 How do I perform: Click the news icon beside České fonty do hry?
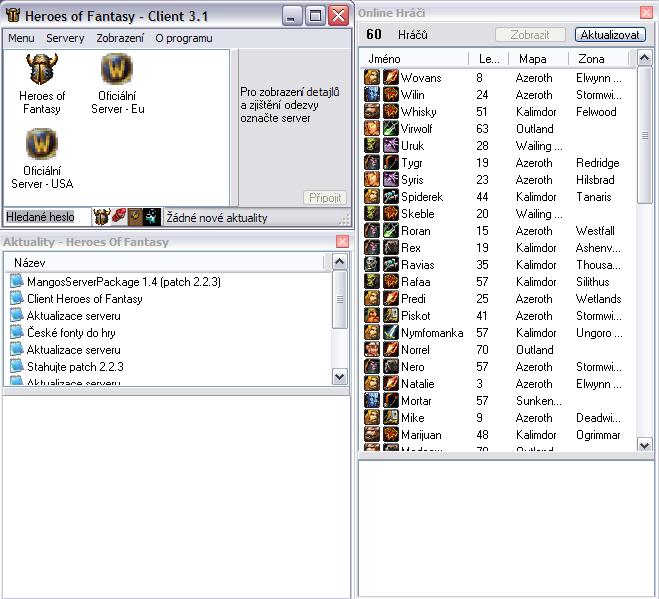click(x=16, y=332)
